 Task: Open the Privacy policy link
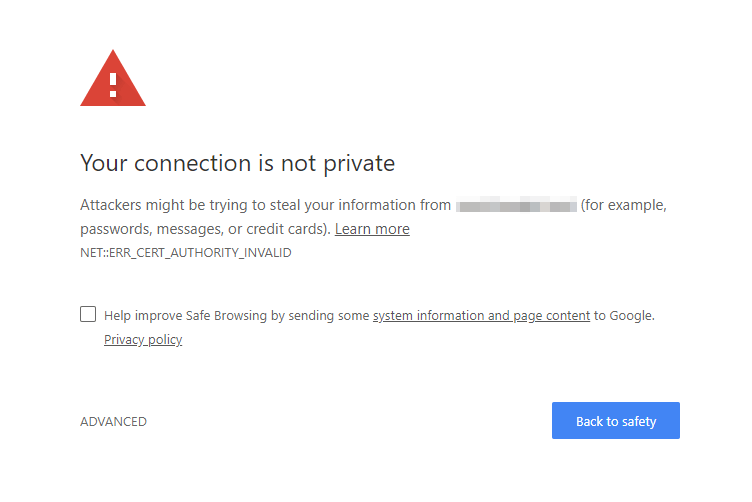pyautogui.click(x=143, y=339)
